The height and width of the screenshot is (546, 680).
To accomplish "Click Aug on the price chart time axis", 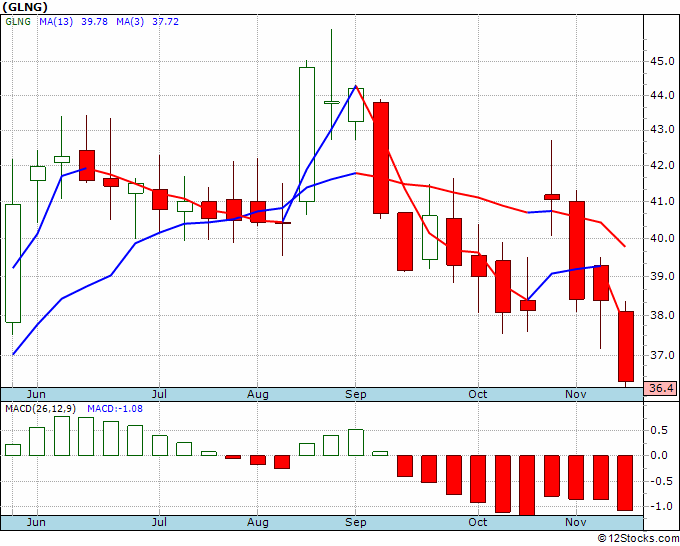I will point(258,394).
